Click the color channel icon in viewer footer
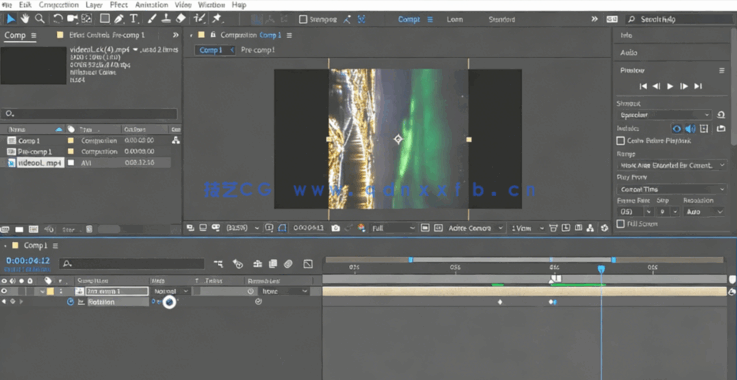The height and width of the screenshot is (380, 737). [361, 228]
